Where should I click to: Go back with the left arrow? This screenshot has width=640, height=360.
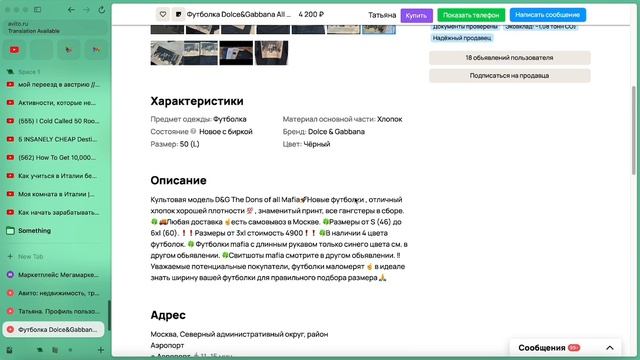[x=71, y=9]
